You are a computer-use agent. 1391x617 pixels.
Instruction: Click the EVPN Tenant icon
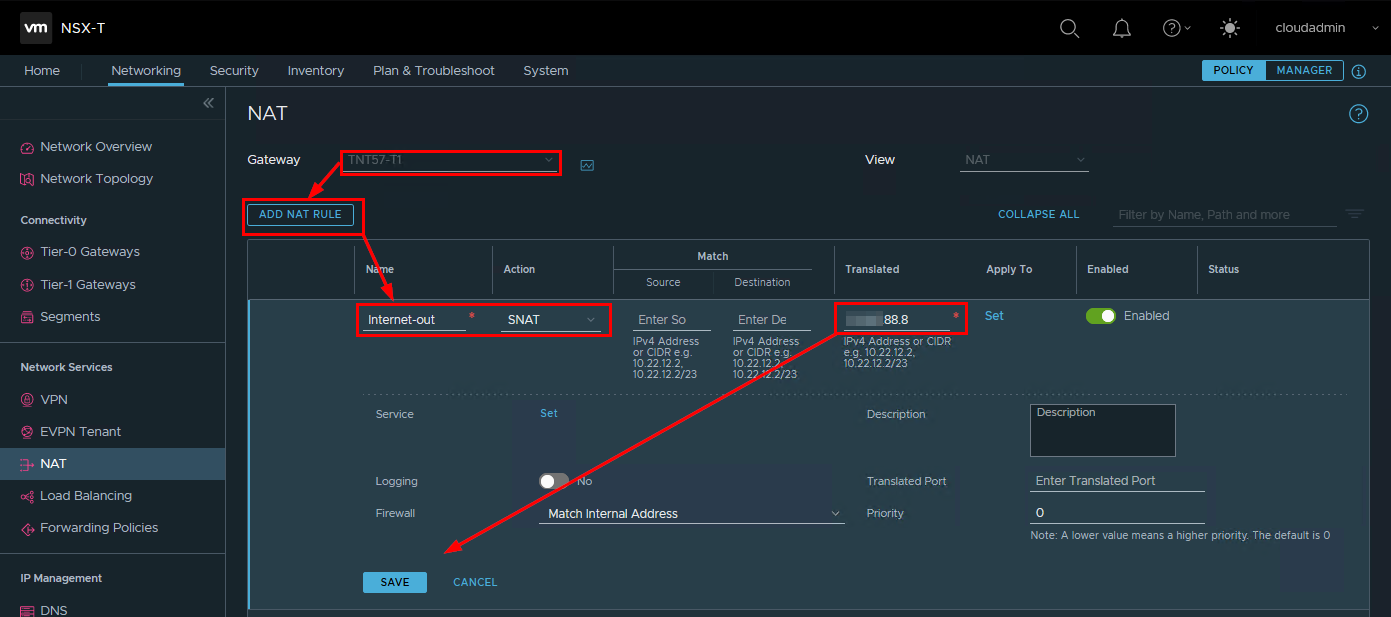click(27, 432)
